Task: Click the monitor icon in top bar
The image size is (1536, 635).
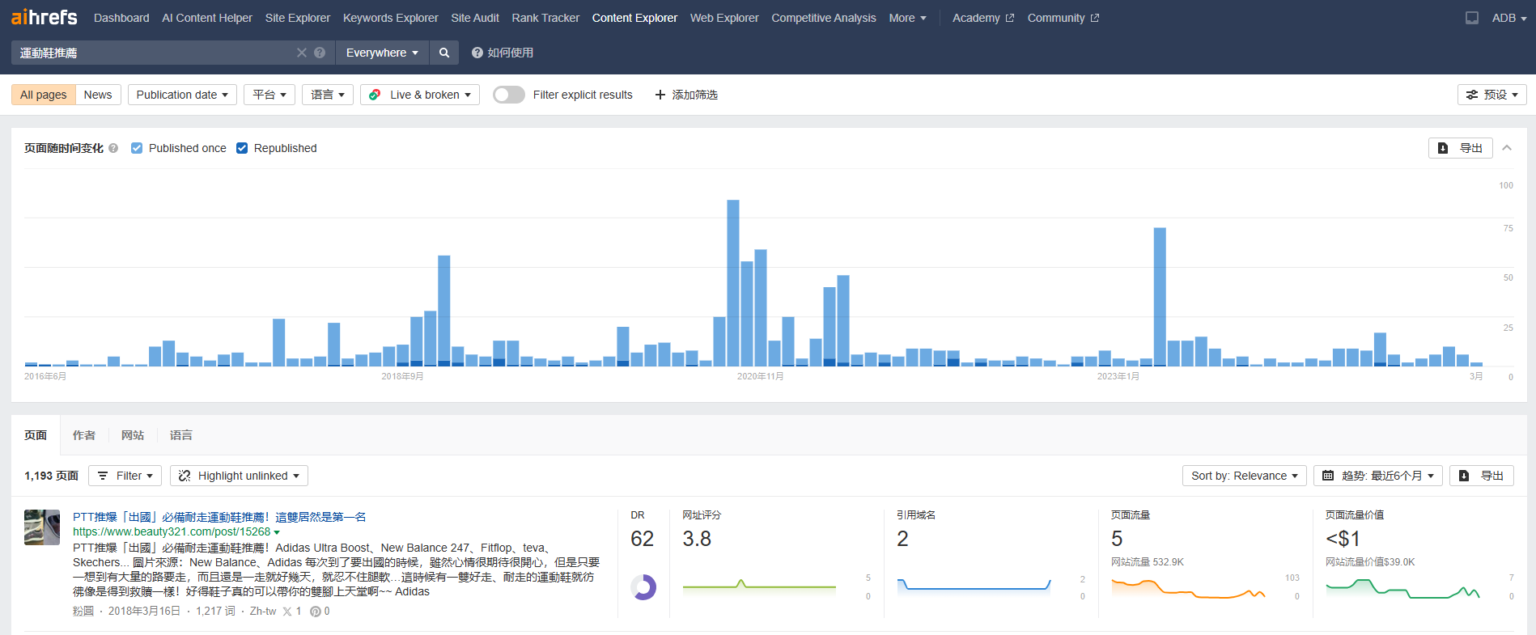Action: [1472, 18]
